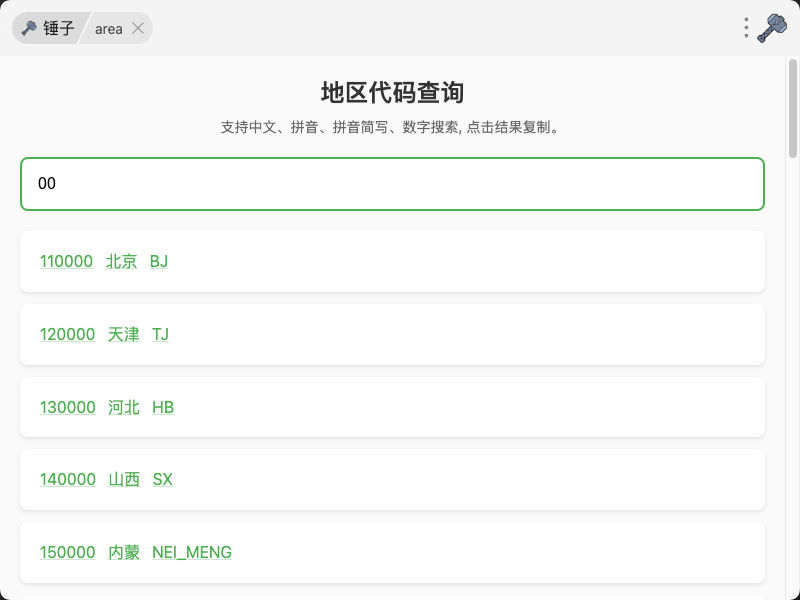Copy the abbreviation HB
This screenshot has height=600, width=800.
click(163, 407)
